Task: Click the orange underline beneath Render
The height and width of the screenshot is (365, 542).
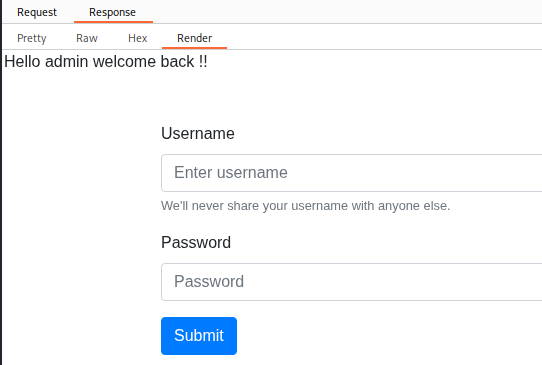Action: pos(194,48)
